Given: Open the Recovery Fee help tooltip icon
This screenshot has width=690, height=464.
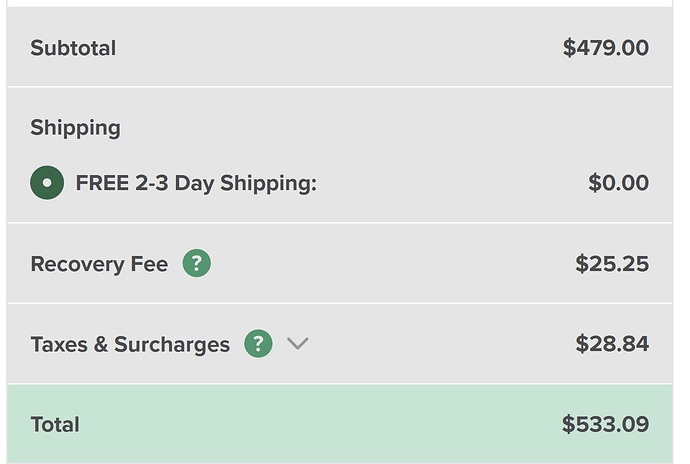Looking at the screenshot, I should click(197, 263).
